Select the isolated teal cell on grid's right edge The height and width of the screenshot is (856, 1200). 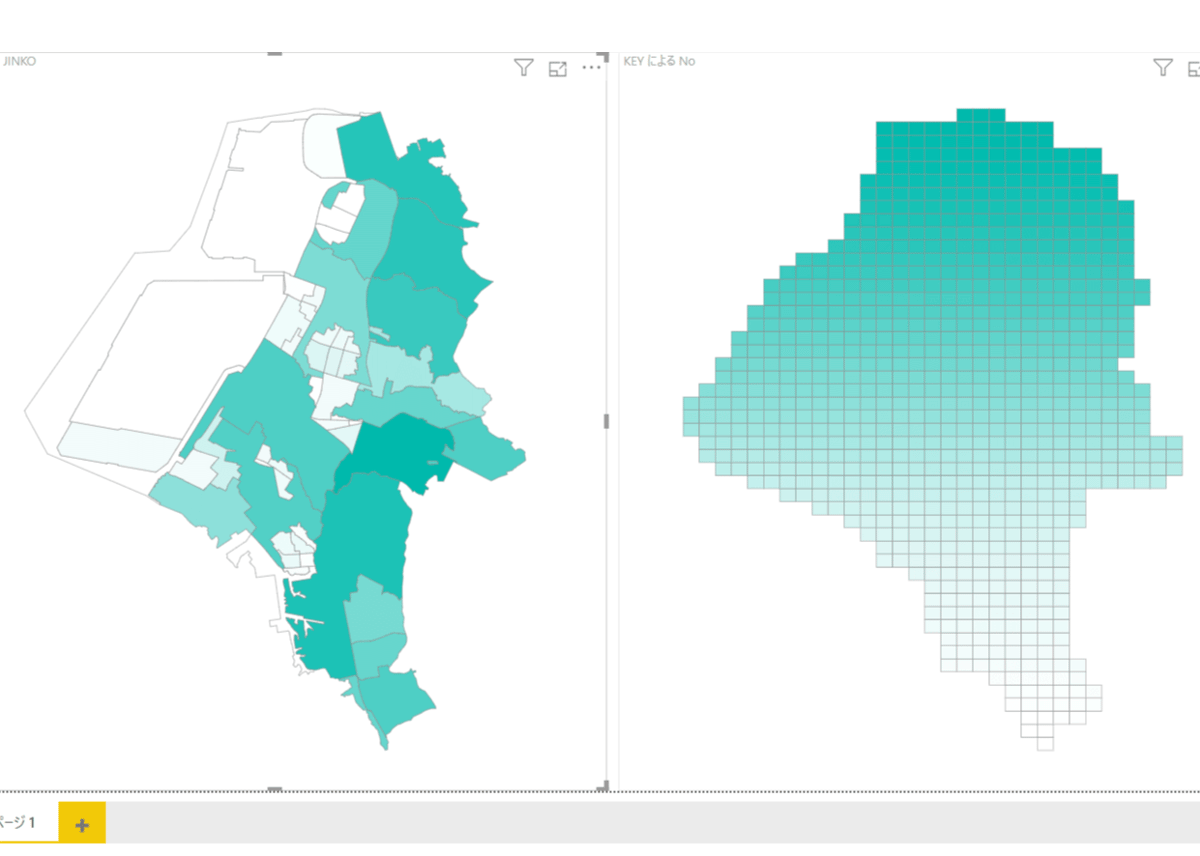1142,291
